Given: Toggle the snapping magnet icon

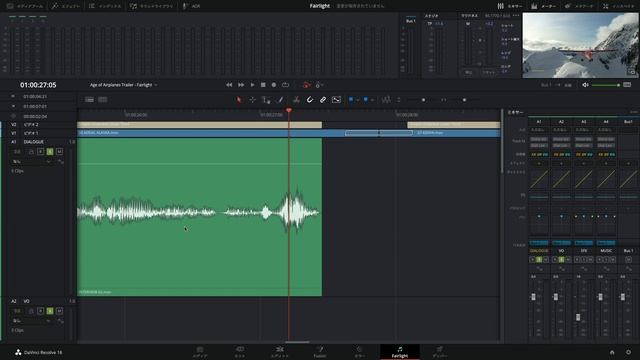Looking at the screenshot, I should (x=310, y=100).
